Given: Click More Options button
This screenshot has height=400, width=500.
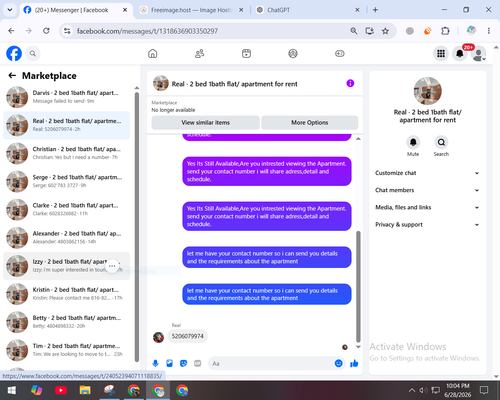Looking at the screenshot, I should click(310, 123).
